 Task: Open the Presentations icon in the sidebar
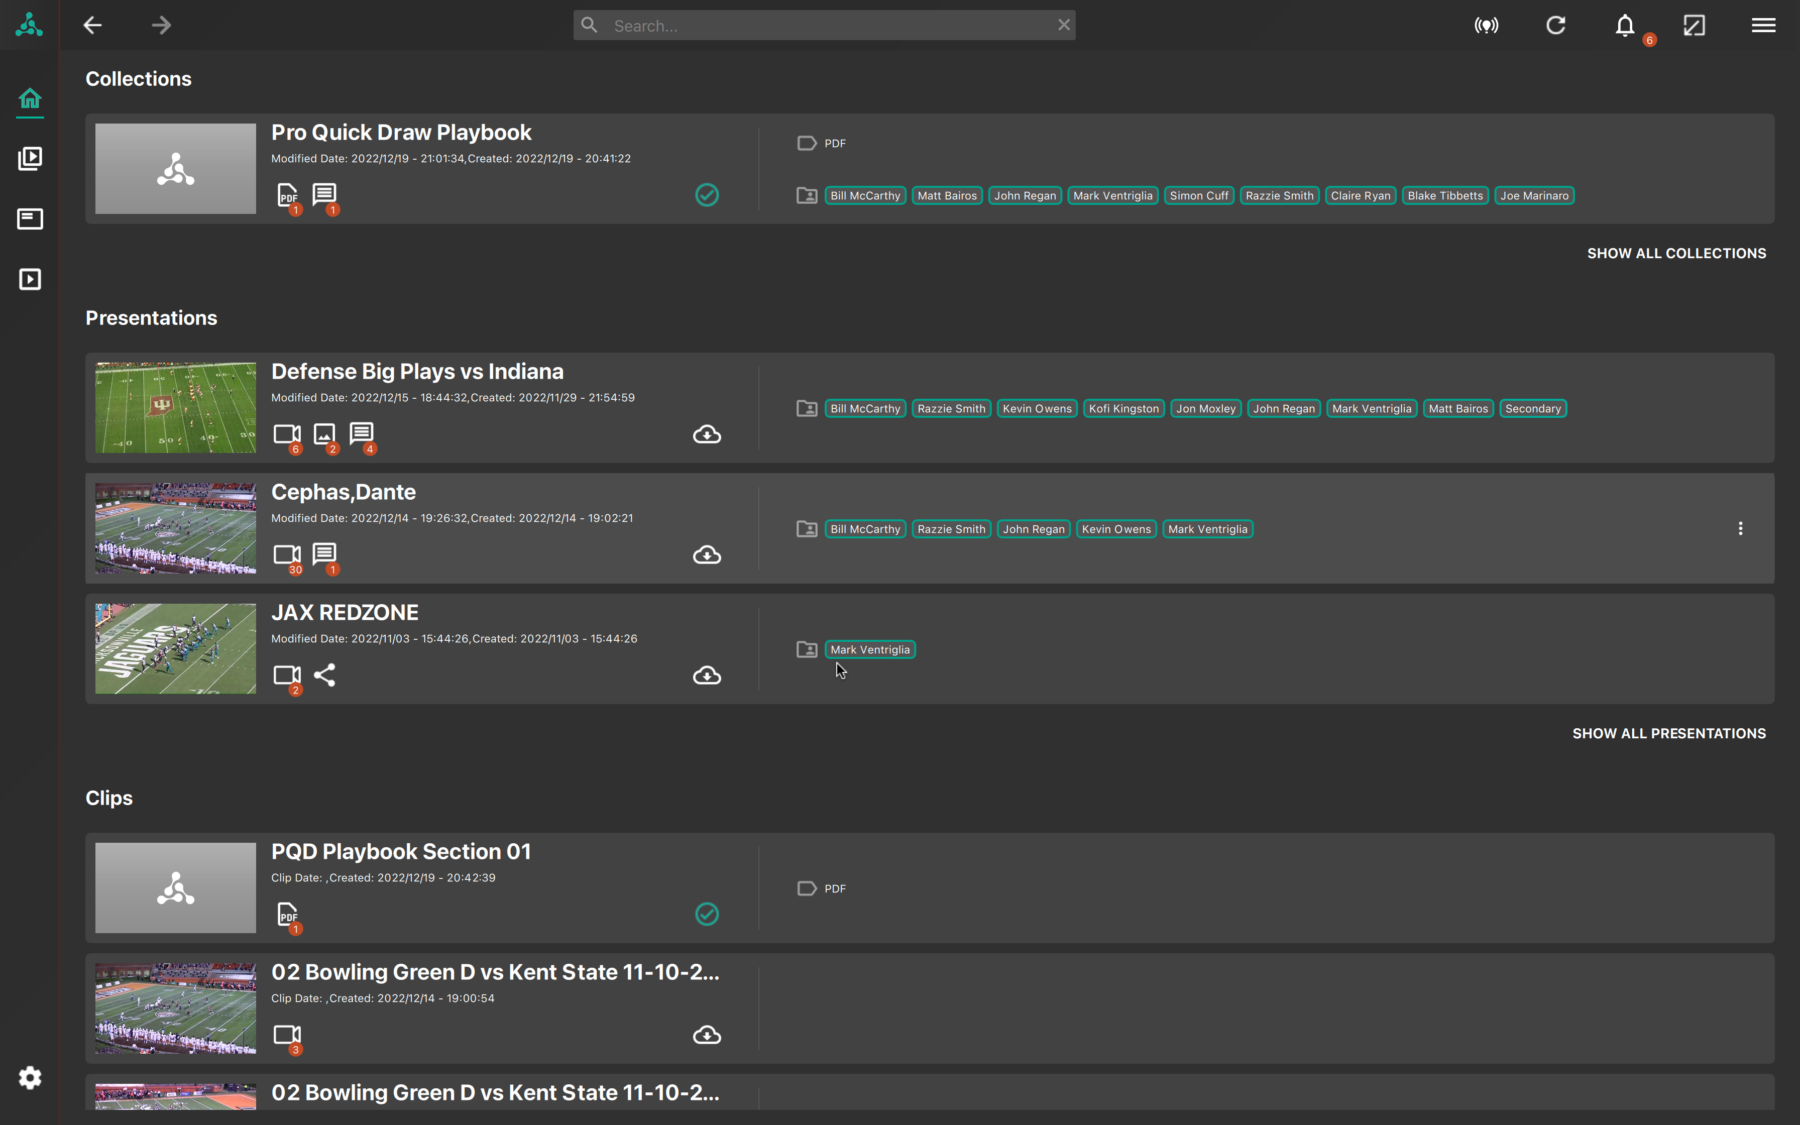click(30, 219)
